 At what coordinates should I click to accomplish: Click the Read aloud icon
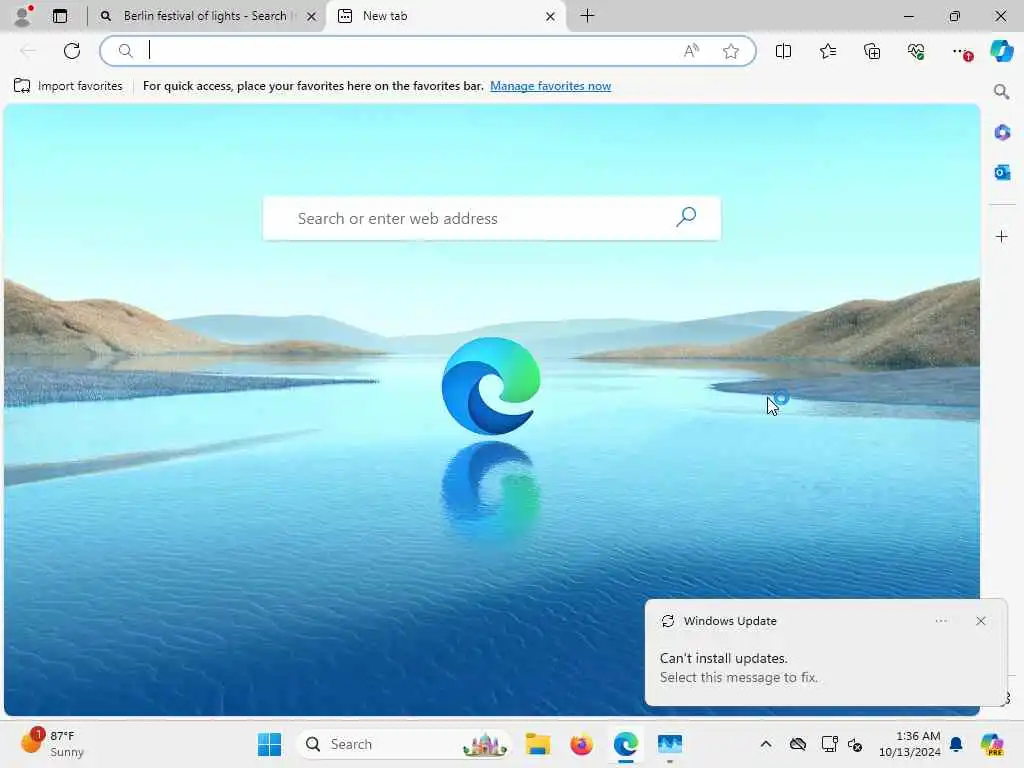click(x=691, y=51)
